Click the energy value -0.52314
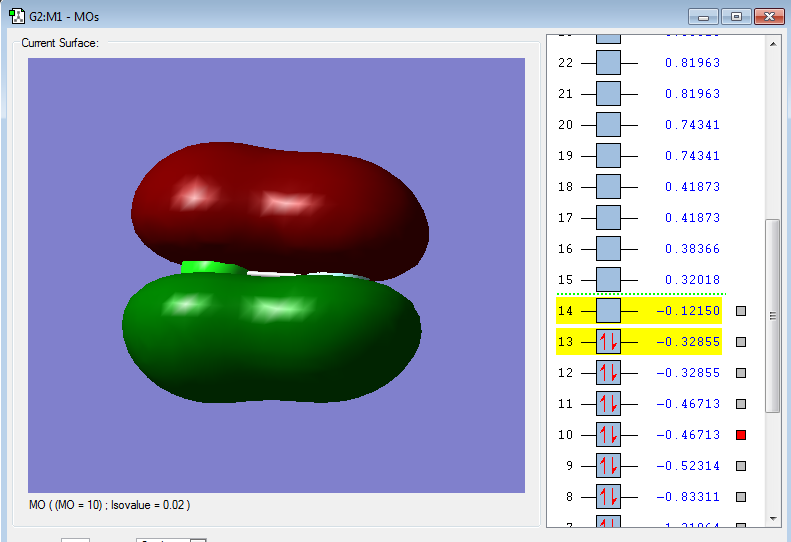 point(688,466)
